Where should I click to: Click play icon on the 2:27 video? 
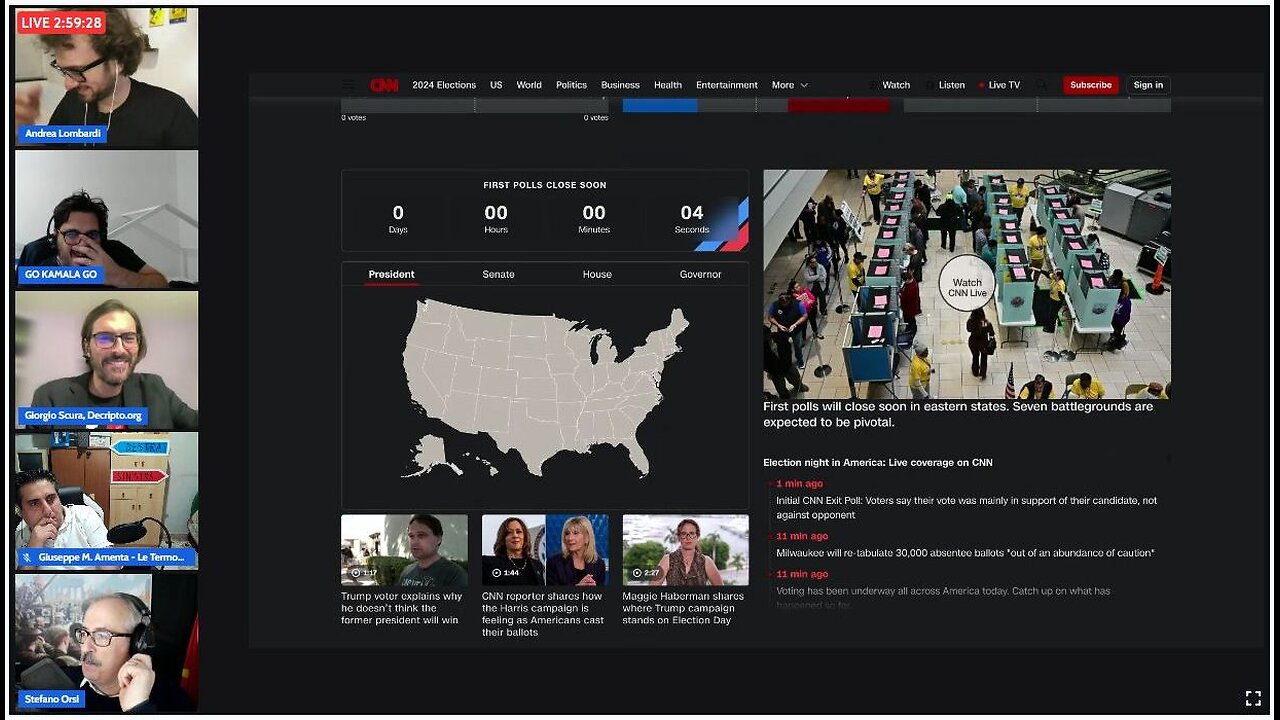coord(636,573)
